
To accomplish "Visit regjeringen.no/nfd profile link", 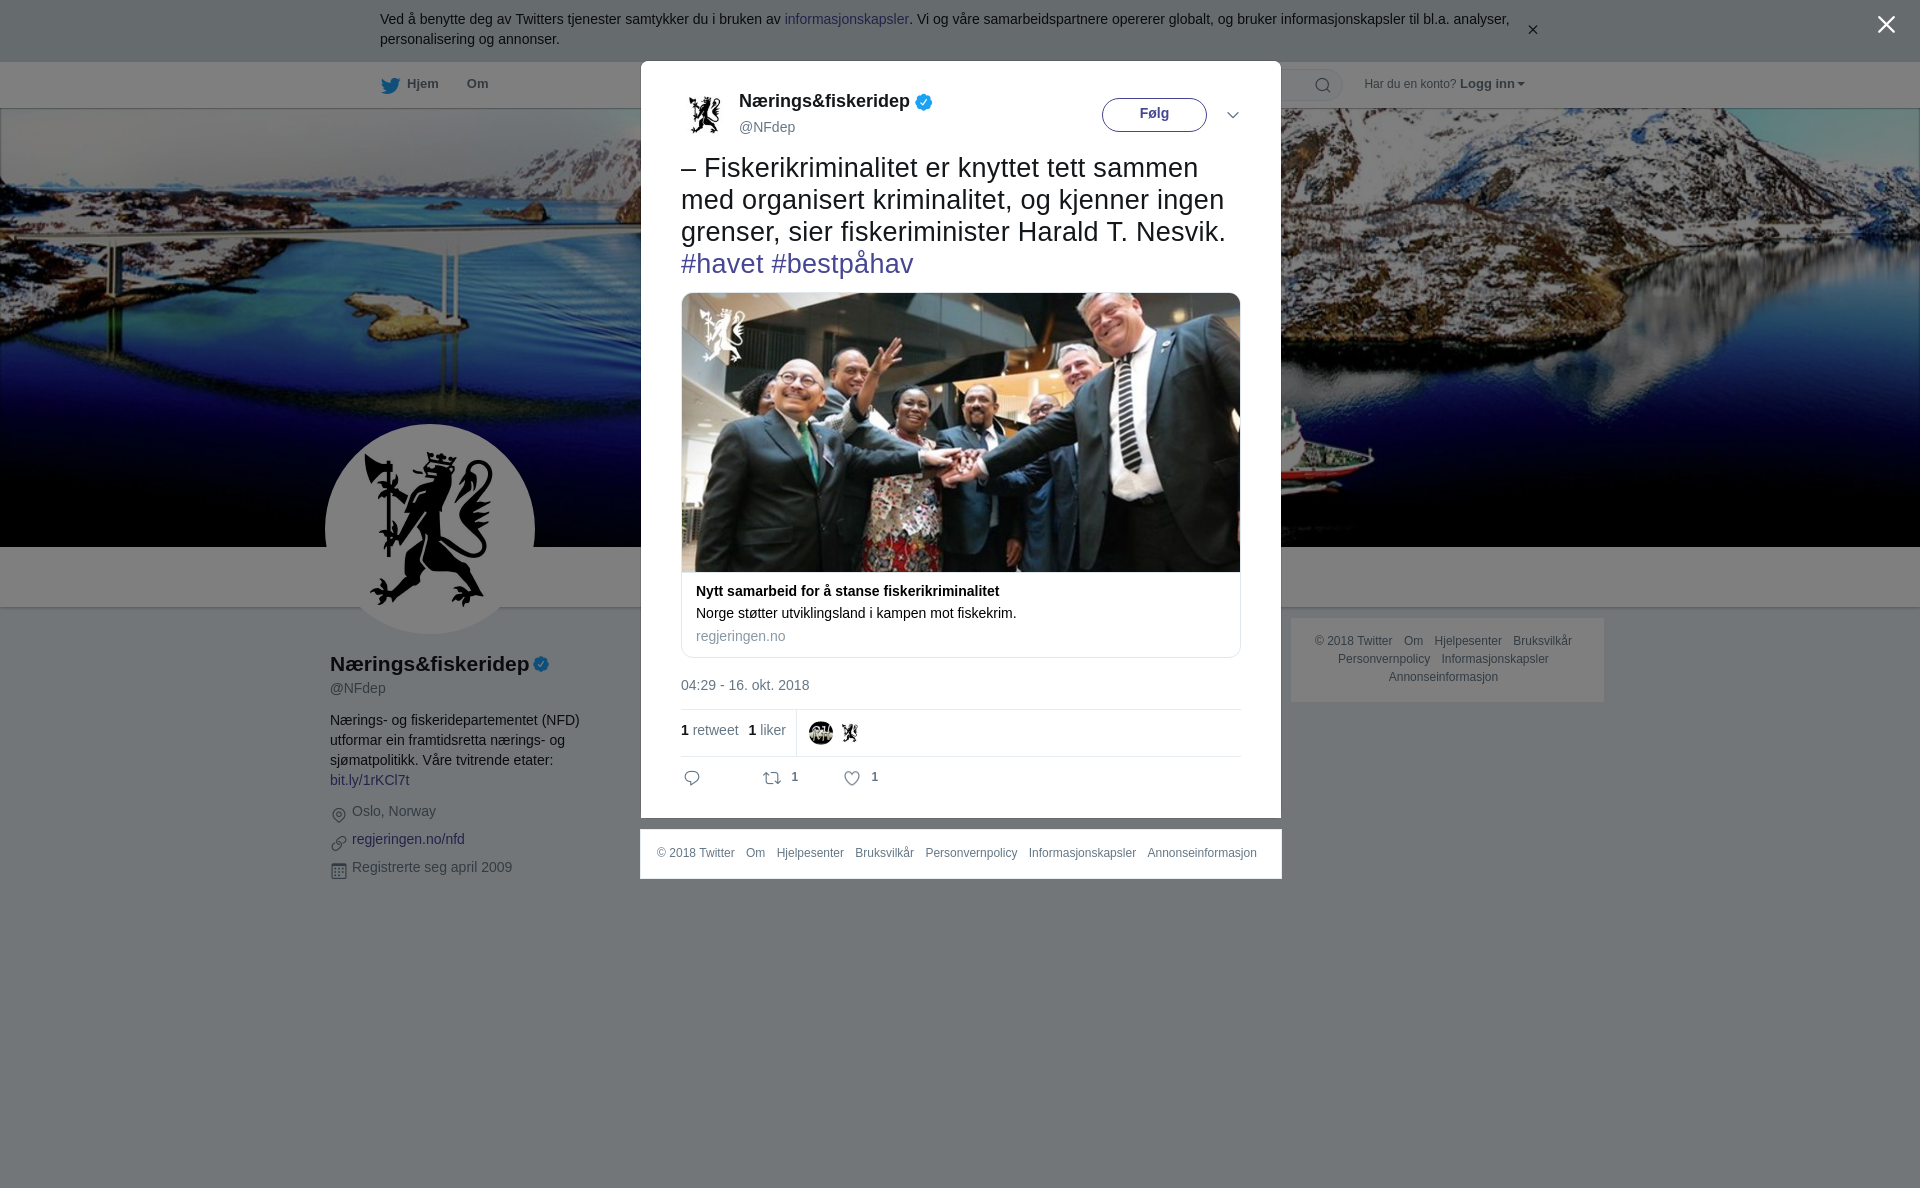I will point(408,839).
